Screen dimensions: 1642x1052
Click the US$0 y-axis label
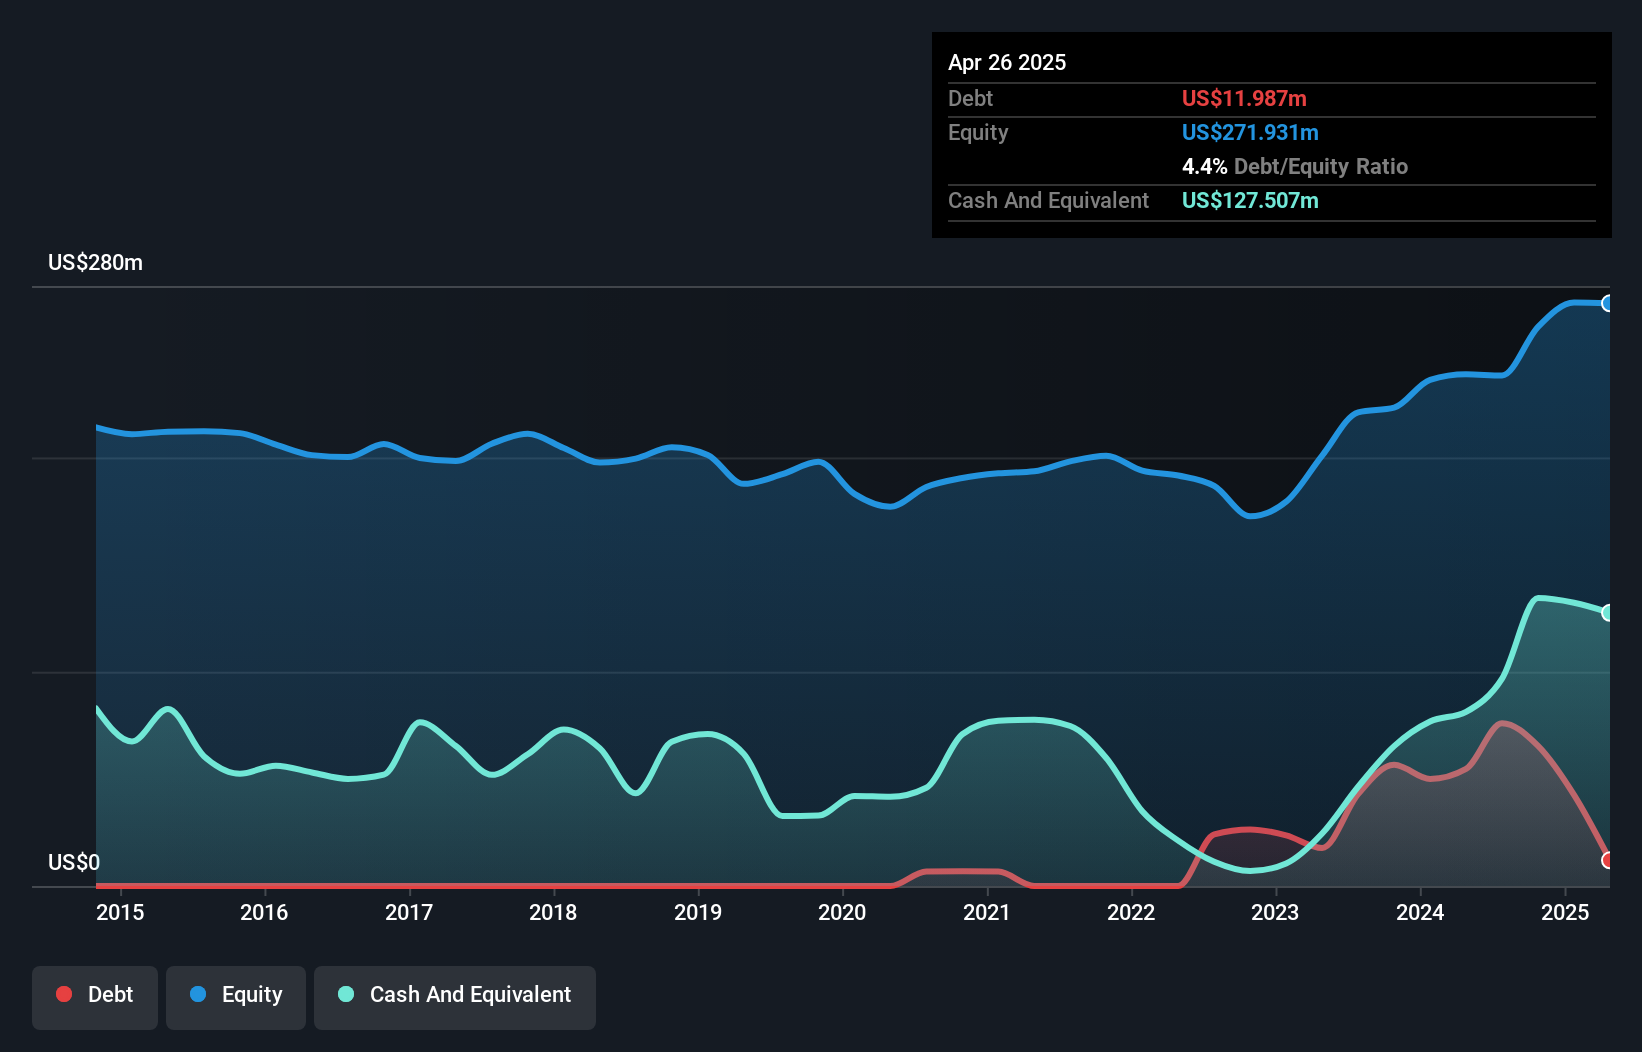click(x=74, y=863)
